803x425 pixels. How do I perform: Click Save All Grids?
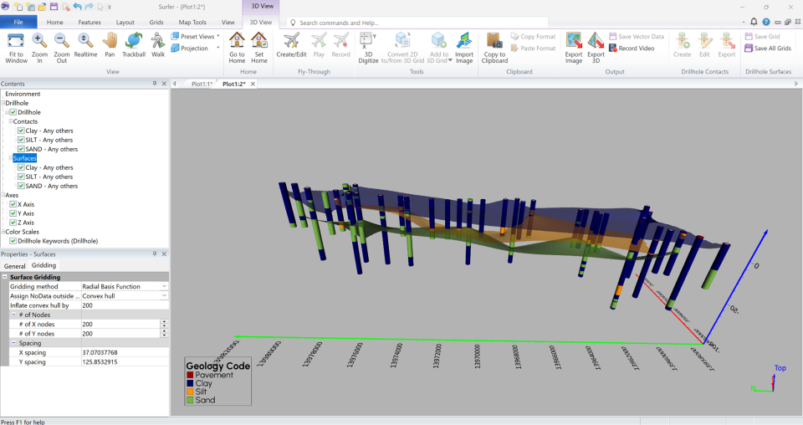[x=768, y=48]
